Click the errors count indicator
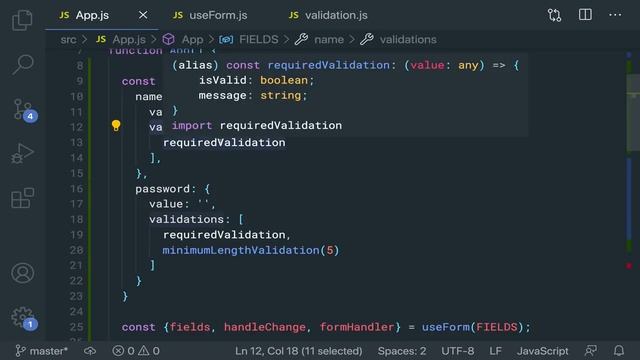The image size is (640, 360). click(x=124, y=351)
